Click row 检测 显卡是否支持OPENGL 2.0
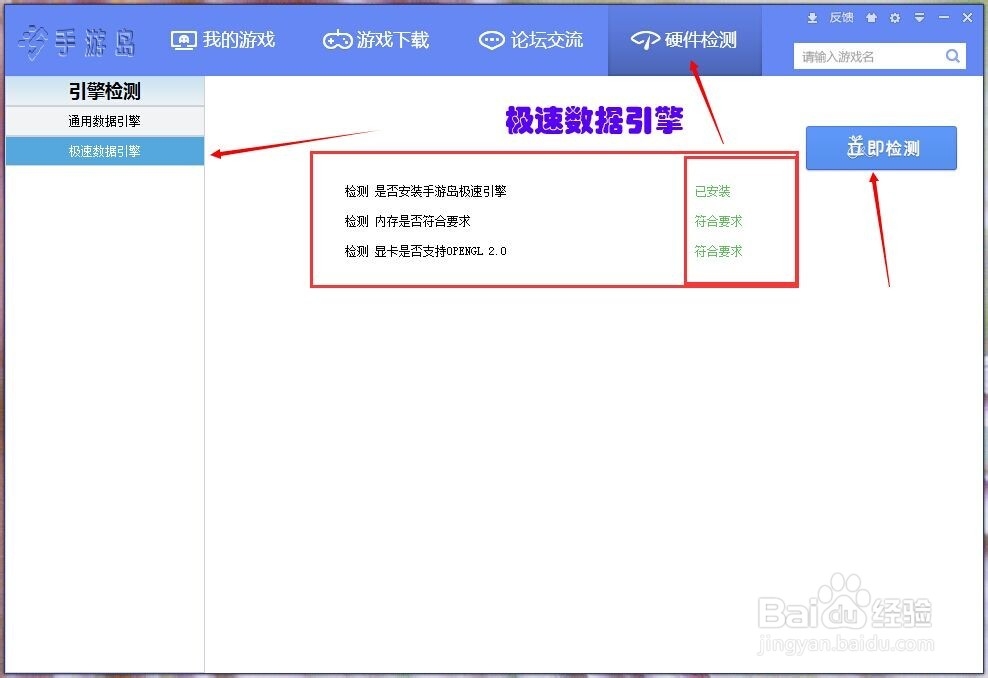988x678 pixels. (425, 251)
